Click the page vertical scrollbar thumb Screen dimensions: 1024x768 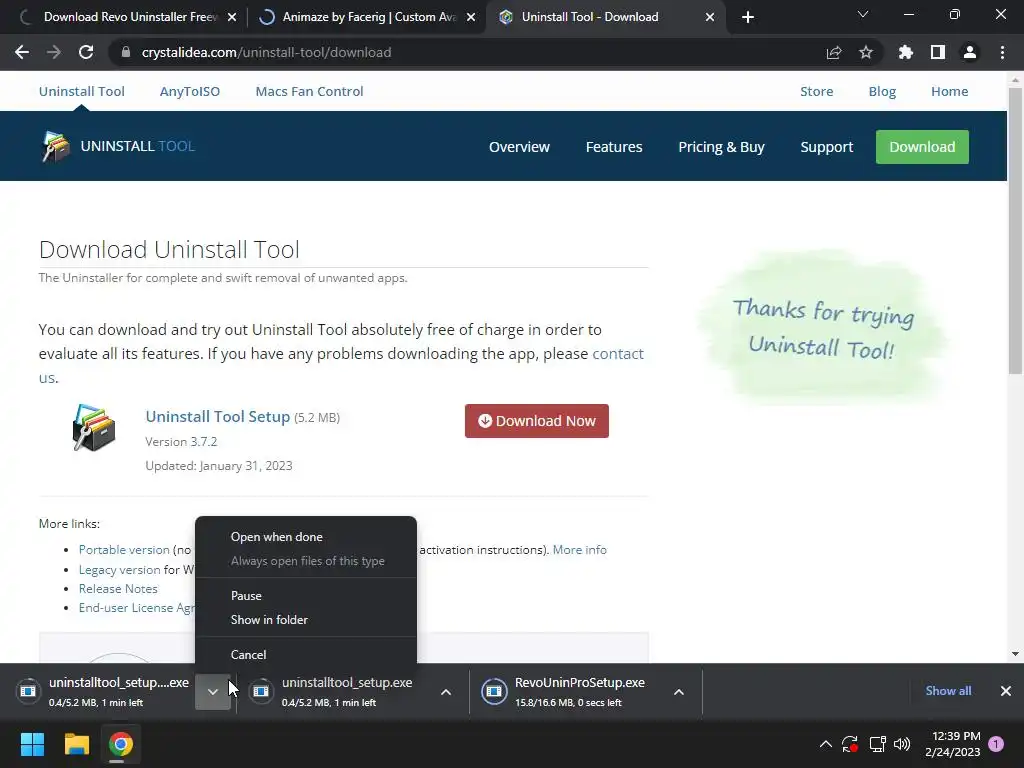pos(1015,230)
